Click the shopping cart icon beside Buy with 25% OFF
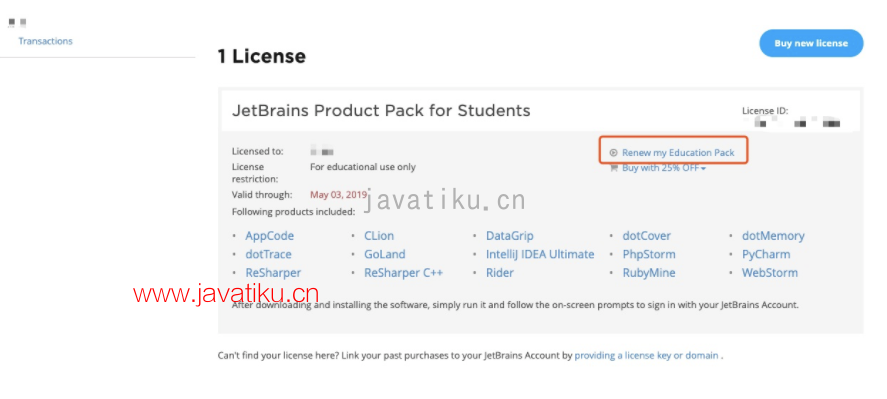Screen dimensions: 887x399 (614, 168)
